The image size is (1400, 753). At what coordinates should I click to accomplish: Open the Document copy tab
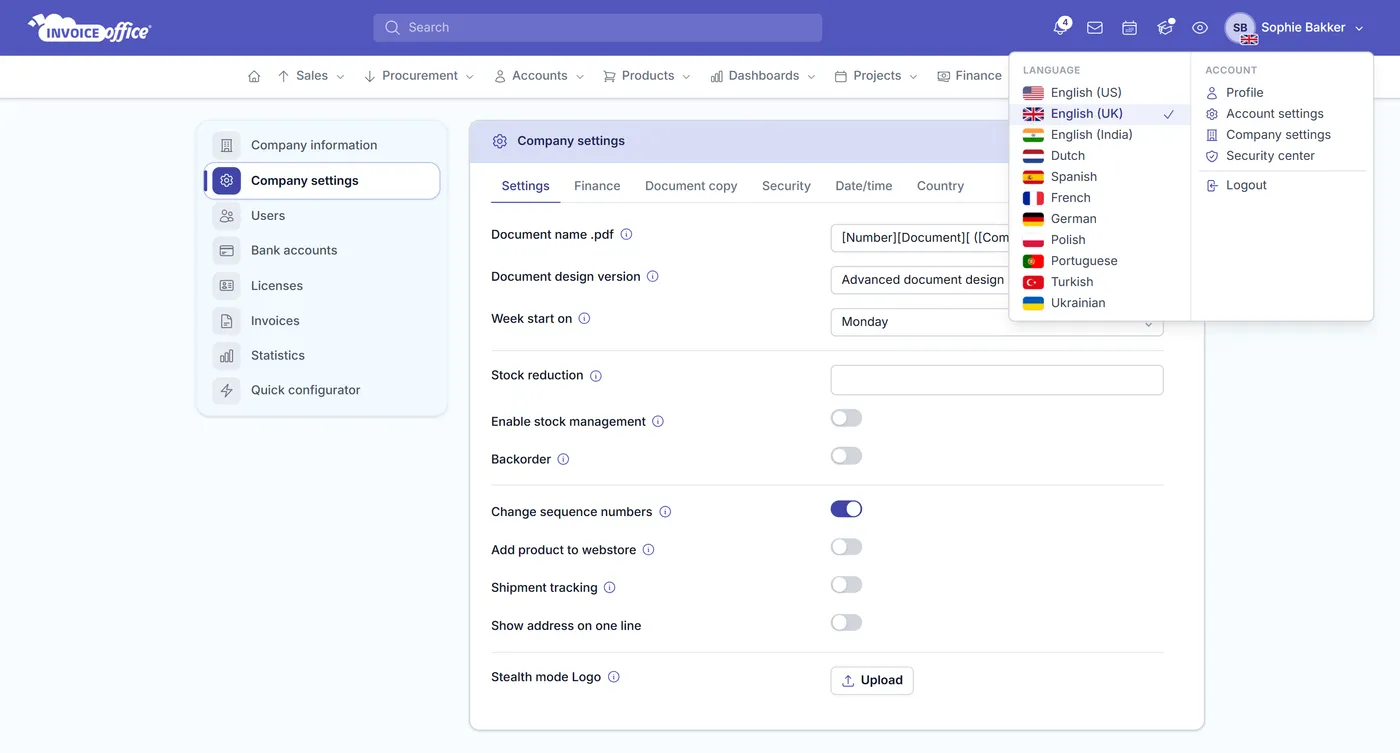click(x=691, y=186)
